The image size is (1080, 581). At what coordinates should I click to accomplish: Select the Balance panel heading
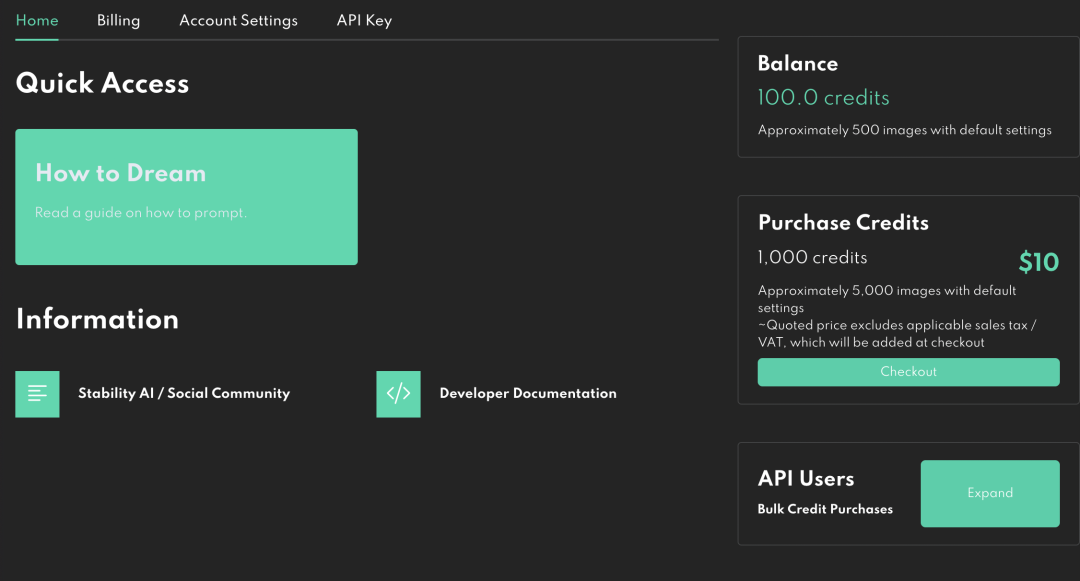click(797, 64)
